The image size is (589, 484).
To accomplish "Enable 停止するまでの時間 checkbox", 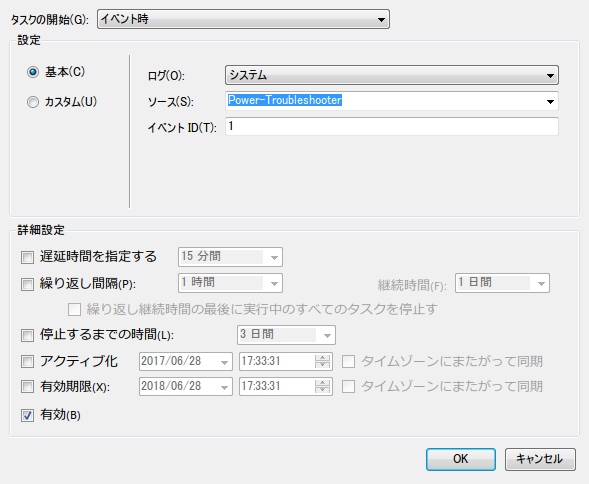I will coord(27,335).
